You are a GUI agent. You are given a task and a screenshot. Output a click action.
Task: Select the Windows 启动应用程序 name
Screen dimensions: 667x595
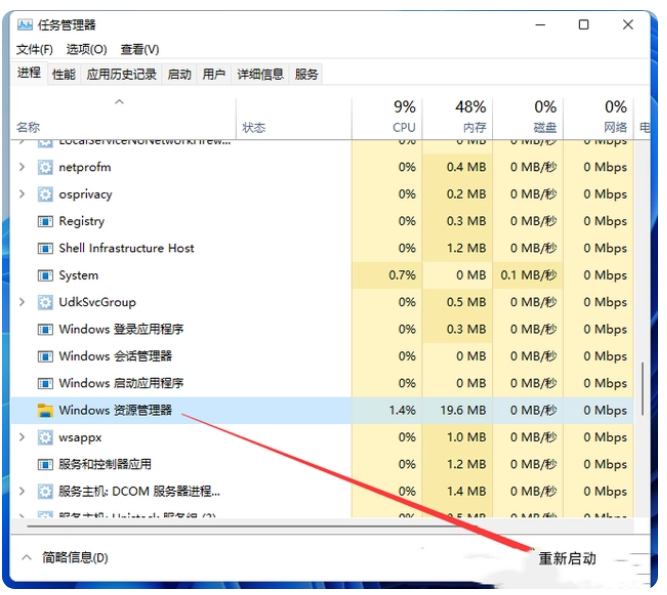coord(121,384)
